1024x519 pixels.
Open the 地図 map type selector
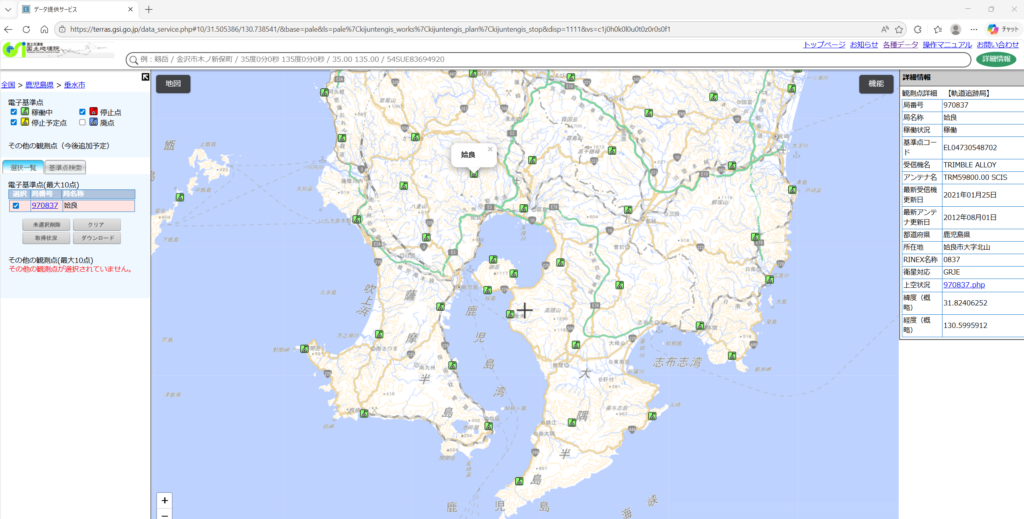coord(173,84)
